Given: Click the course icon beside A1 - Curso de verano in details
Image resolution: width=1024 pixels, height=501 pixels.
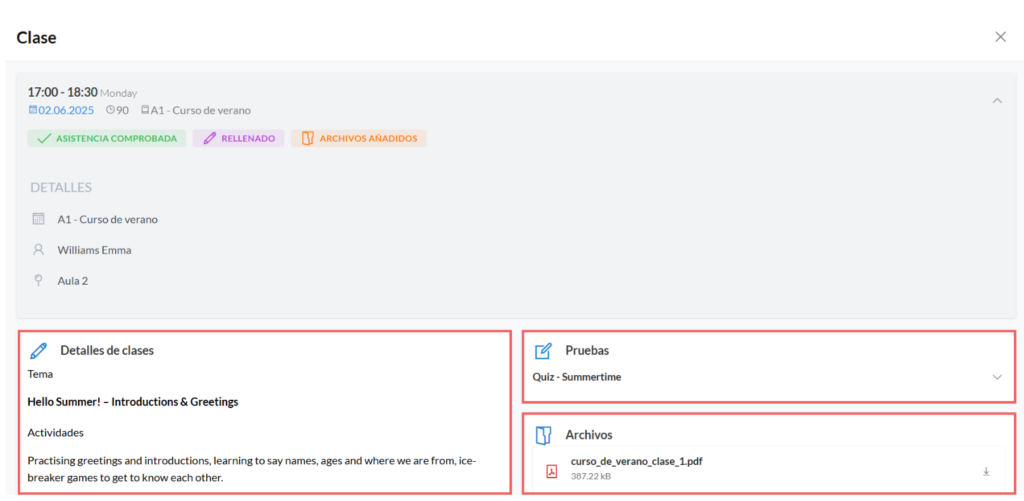Looking at the screenshot, I should [39, 219].
